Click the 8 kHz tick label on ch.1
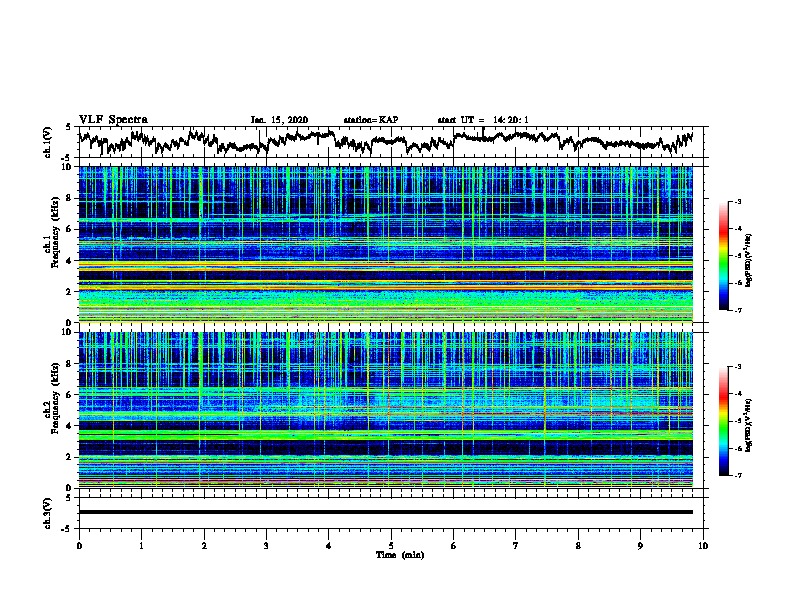The height and width of the screenshot is (612, 792). [x=70, y=198]
